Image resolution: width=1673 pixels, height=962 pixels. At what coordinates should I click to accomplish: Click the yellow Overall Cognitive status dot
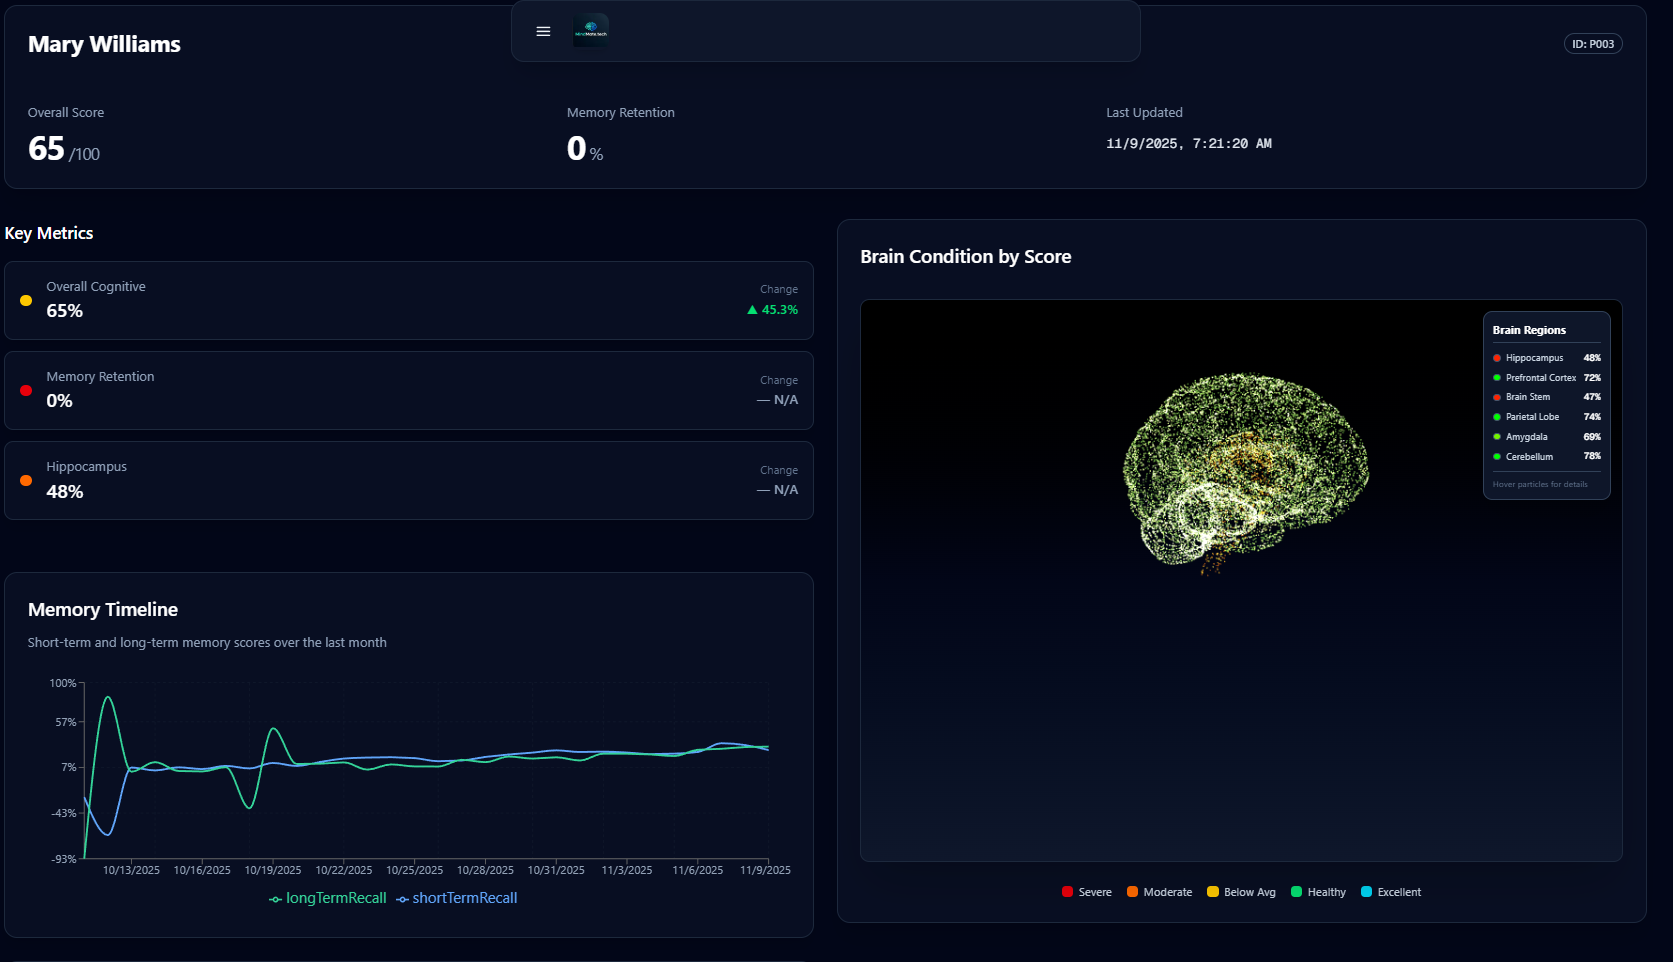(26, 300)
